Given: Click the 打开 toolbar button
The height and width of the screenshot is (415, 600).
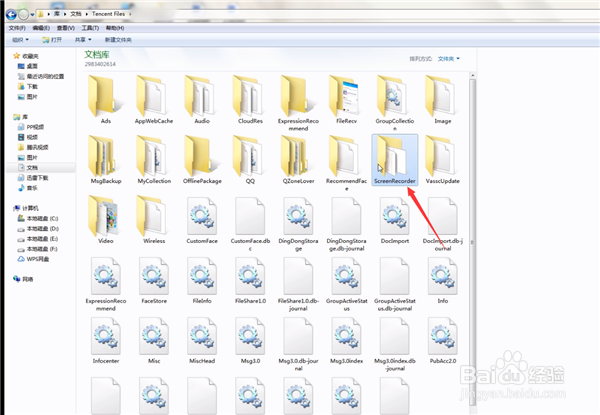Looking at the screenshot, I should 52,40.
